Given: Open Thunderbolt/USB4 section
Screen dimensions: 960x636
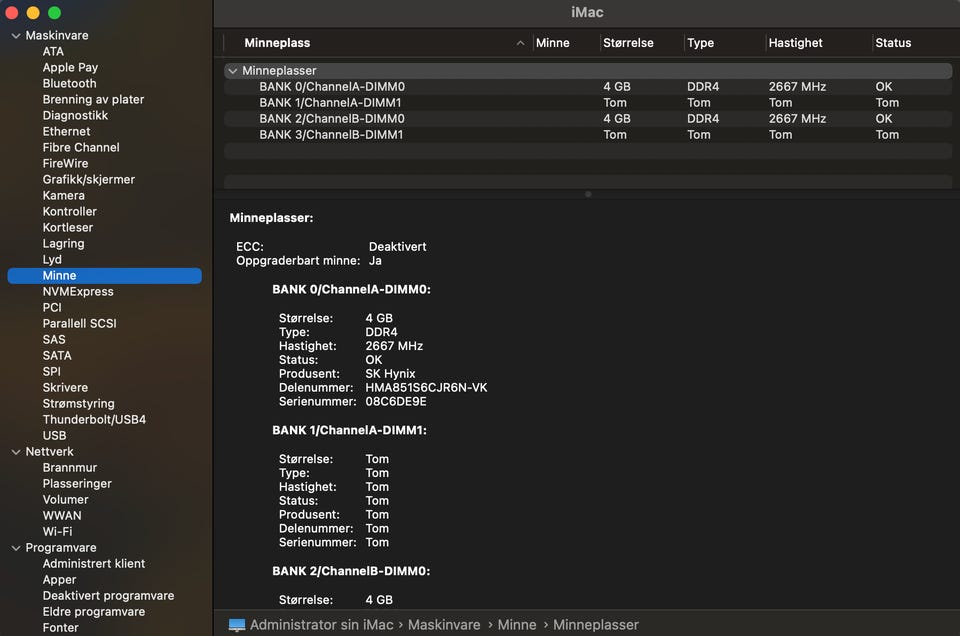Looking at the screenshot, I should (x=94, y=419).
